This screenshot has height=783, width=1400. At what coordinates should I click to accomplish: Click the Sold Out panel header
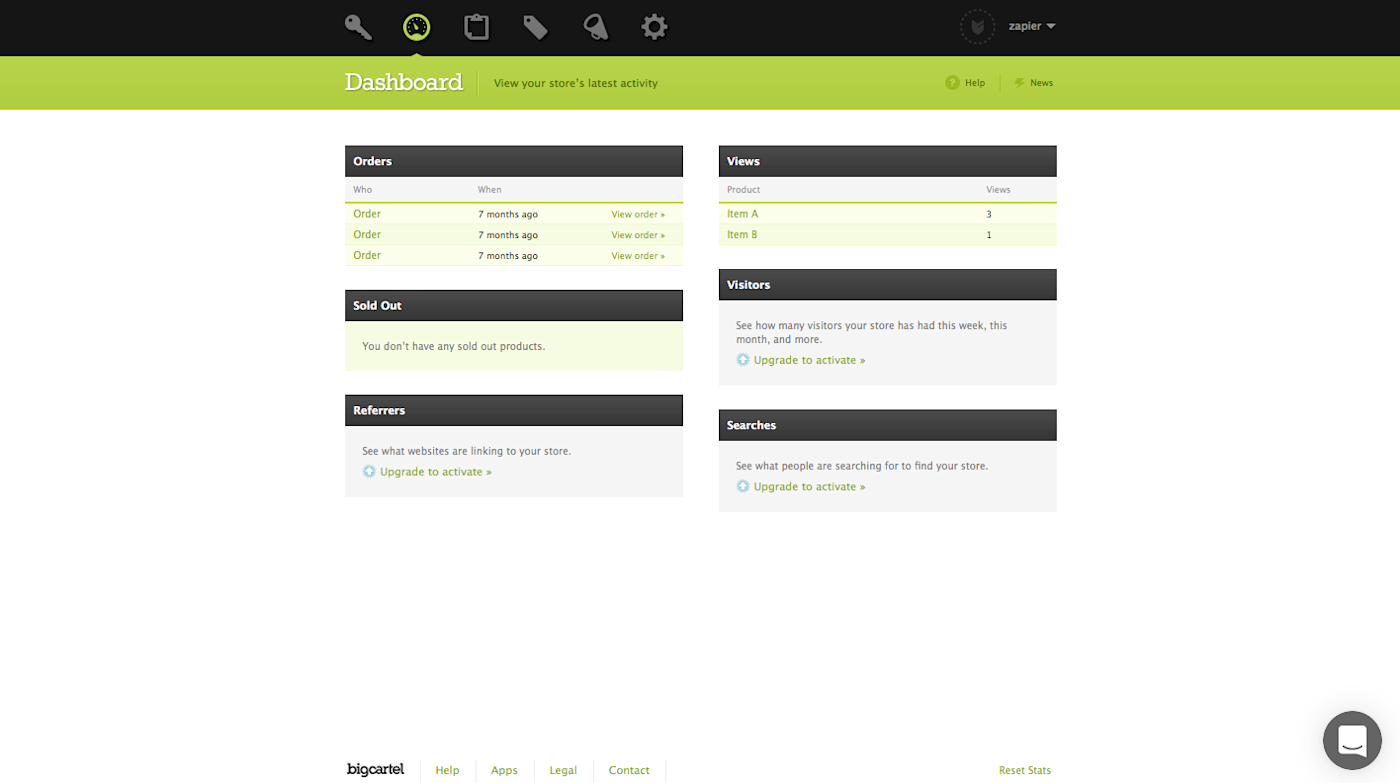(514, 306)
